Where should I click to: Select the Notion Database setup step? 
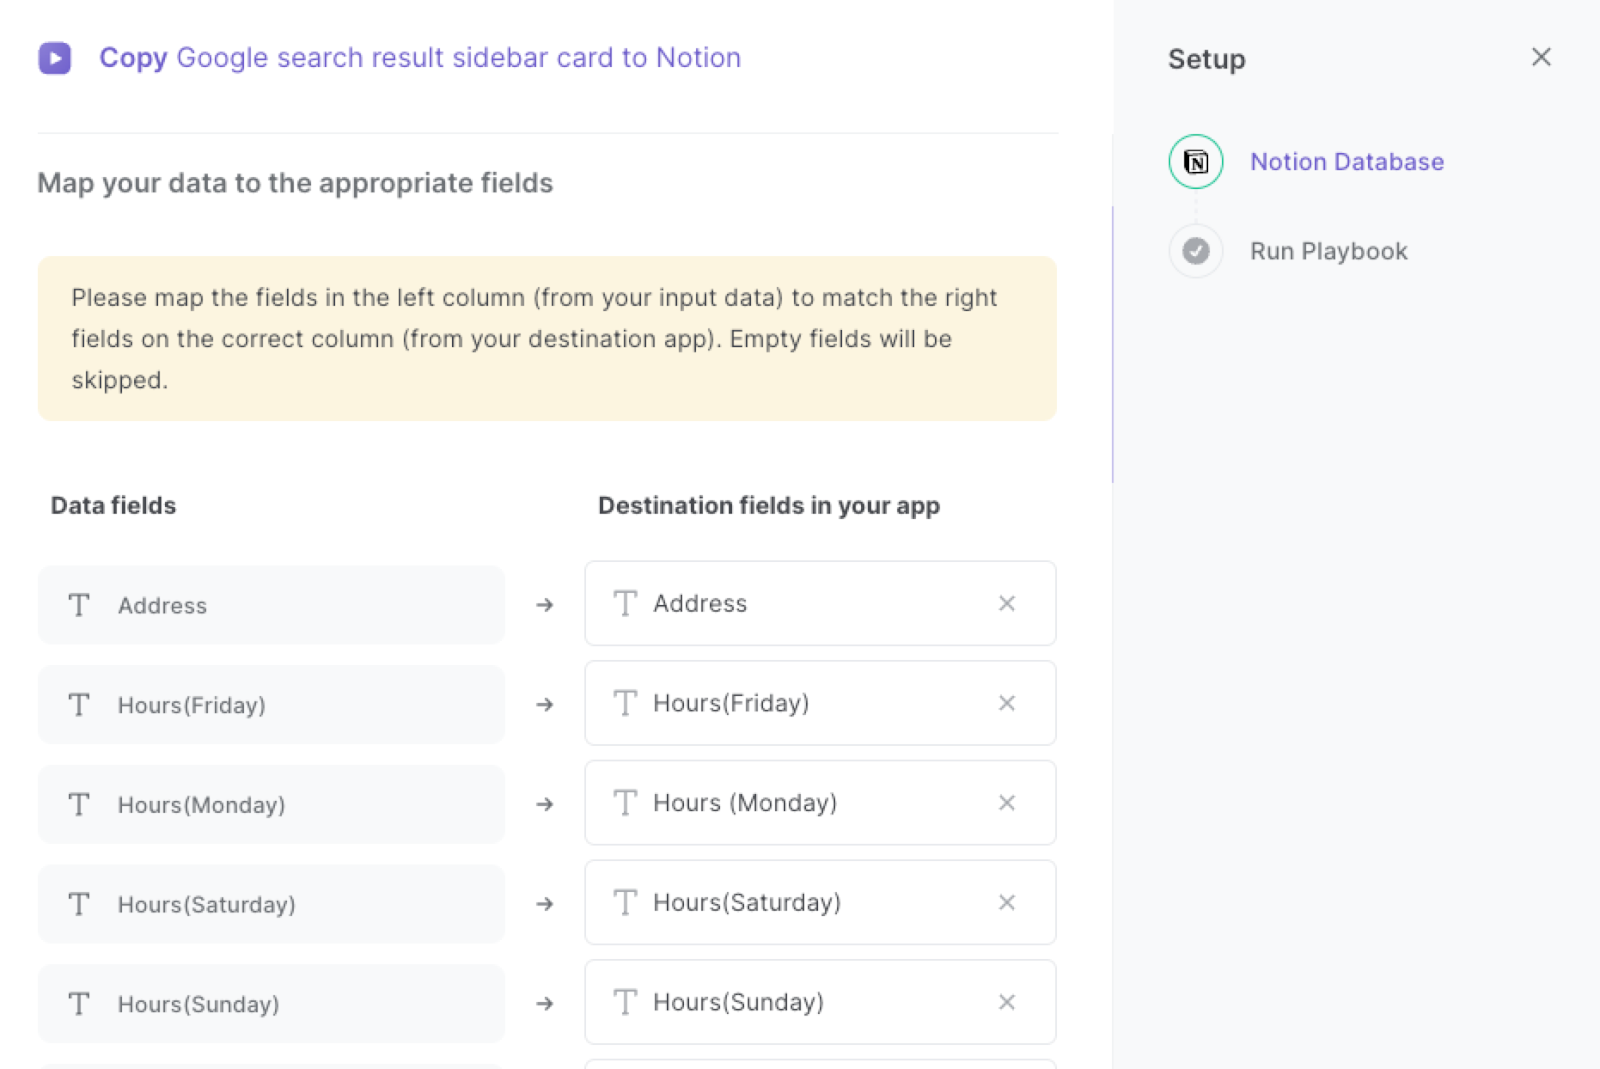pyautogui.click(x=1346, y=161)
